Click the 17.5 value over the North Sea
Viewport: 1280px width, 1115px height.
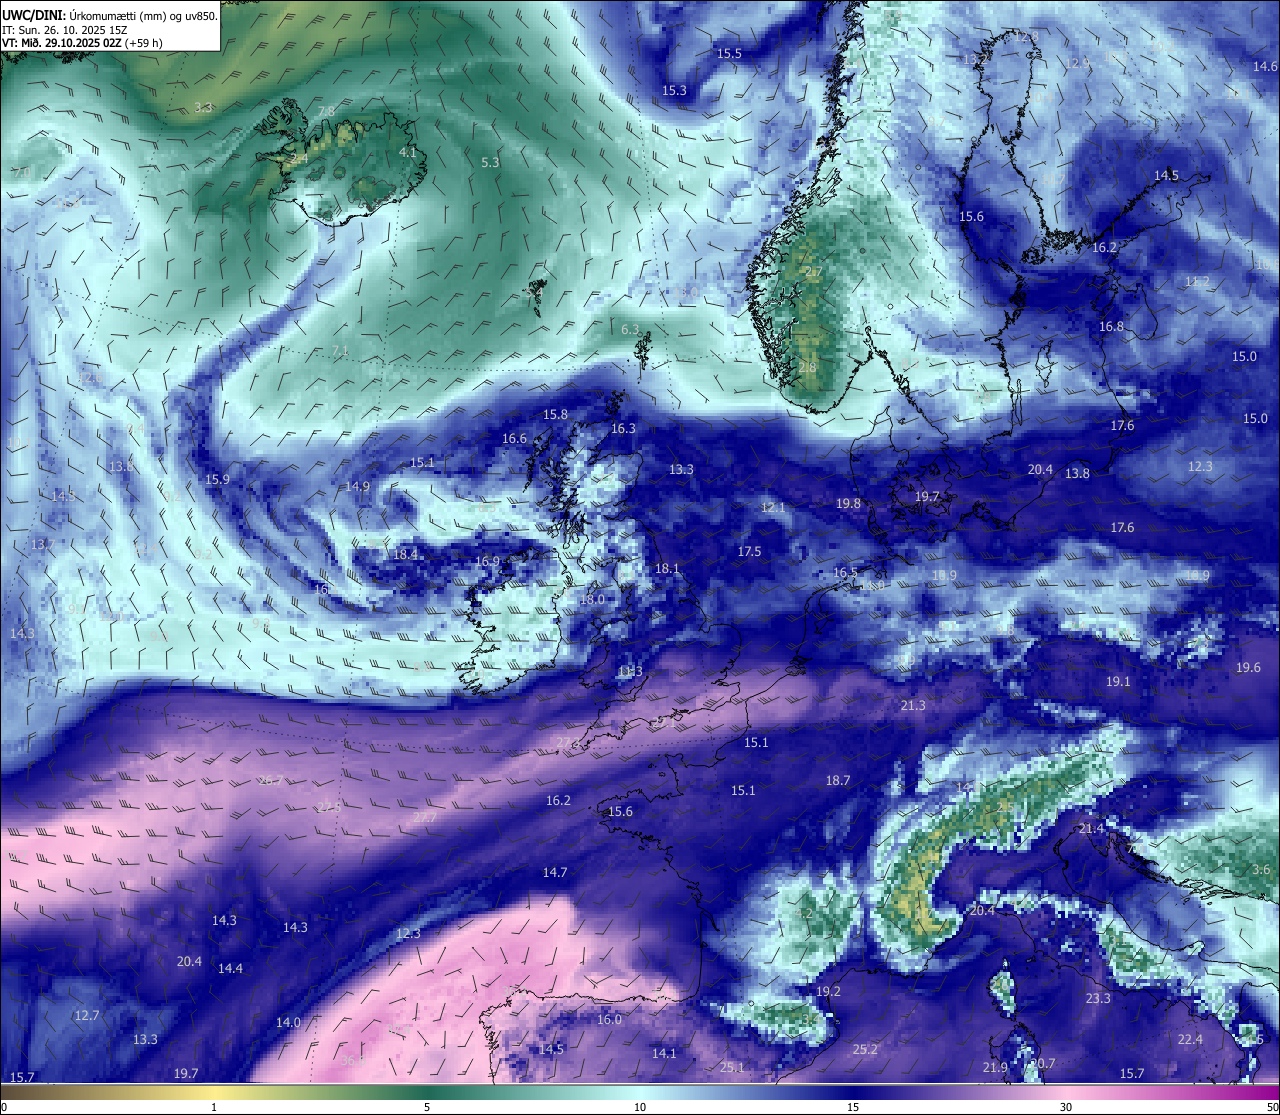(x=749, y=551)
